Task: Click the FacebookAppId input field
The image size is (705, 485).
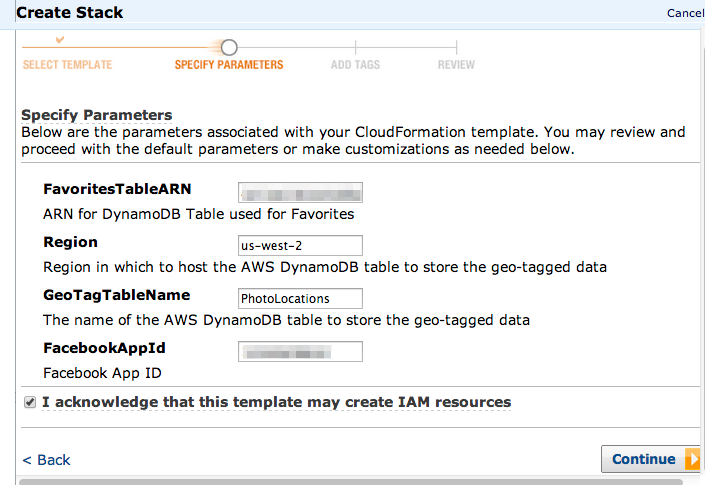Action: (300, 352)
